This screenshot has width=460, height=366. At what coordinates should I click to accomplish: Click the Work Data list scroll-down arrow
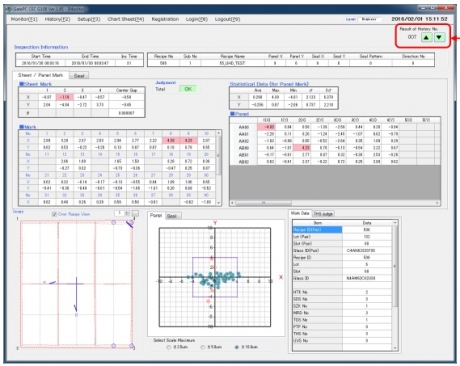[395, 348]
